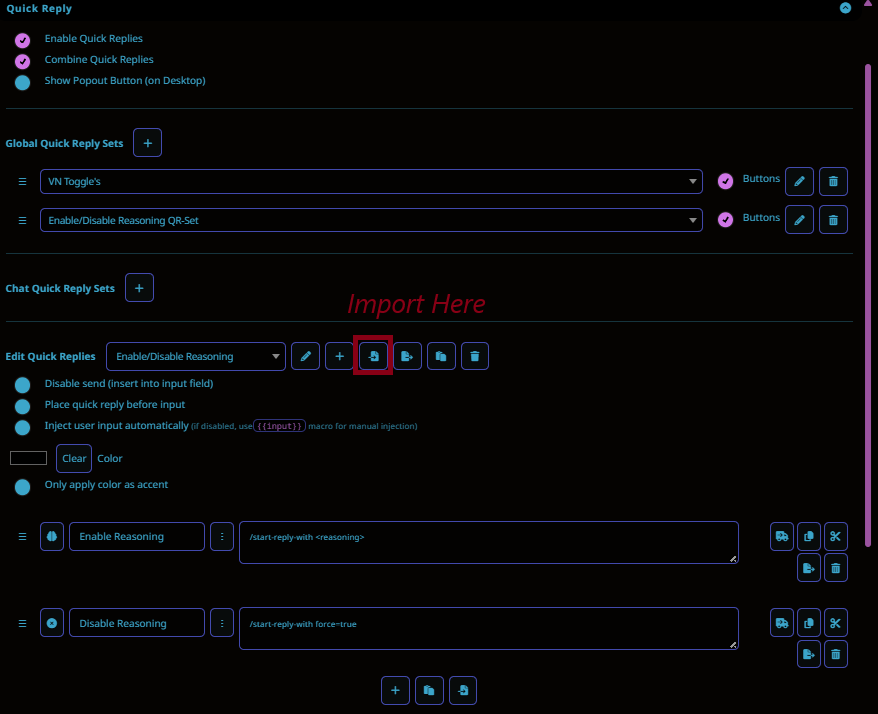Open the brain icon picker for Enable Reasoning

[52, 537]
